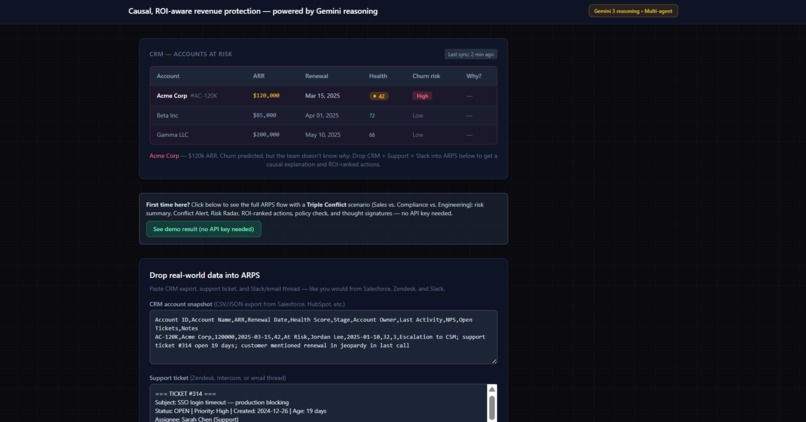Click the $200,000 ARR value
This screenshot has height=422, width=806.
point(266,135)
